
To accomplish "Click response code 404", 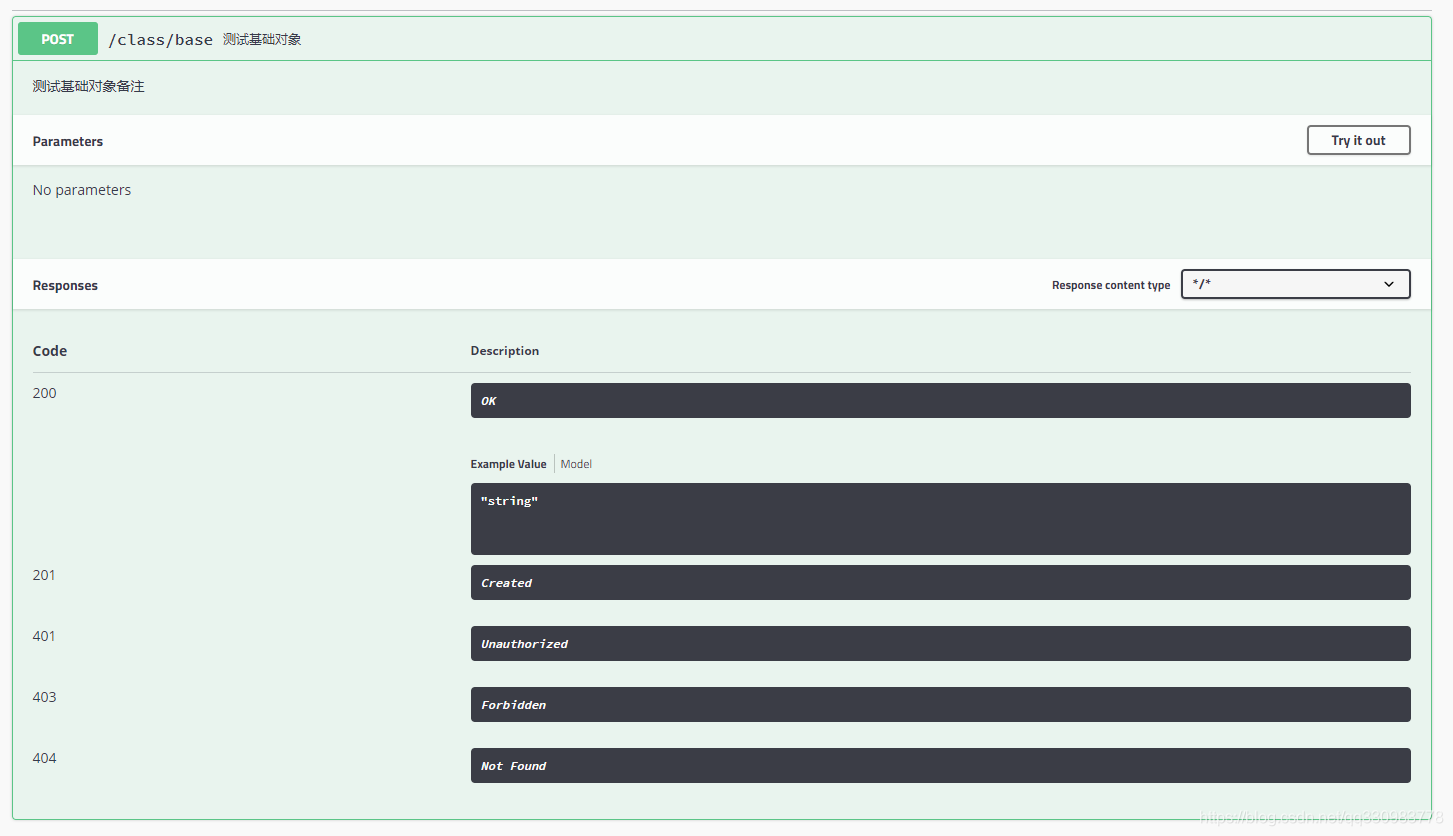I will point(45,758).
